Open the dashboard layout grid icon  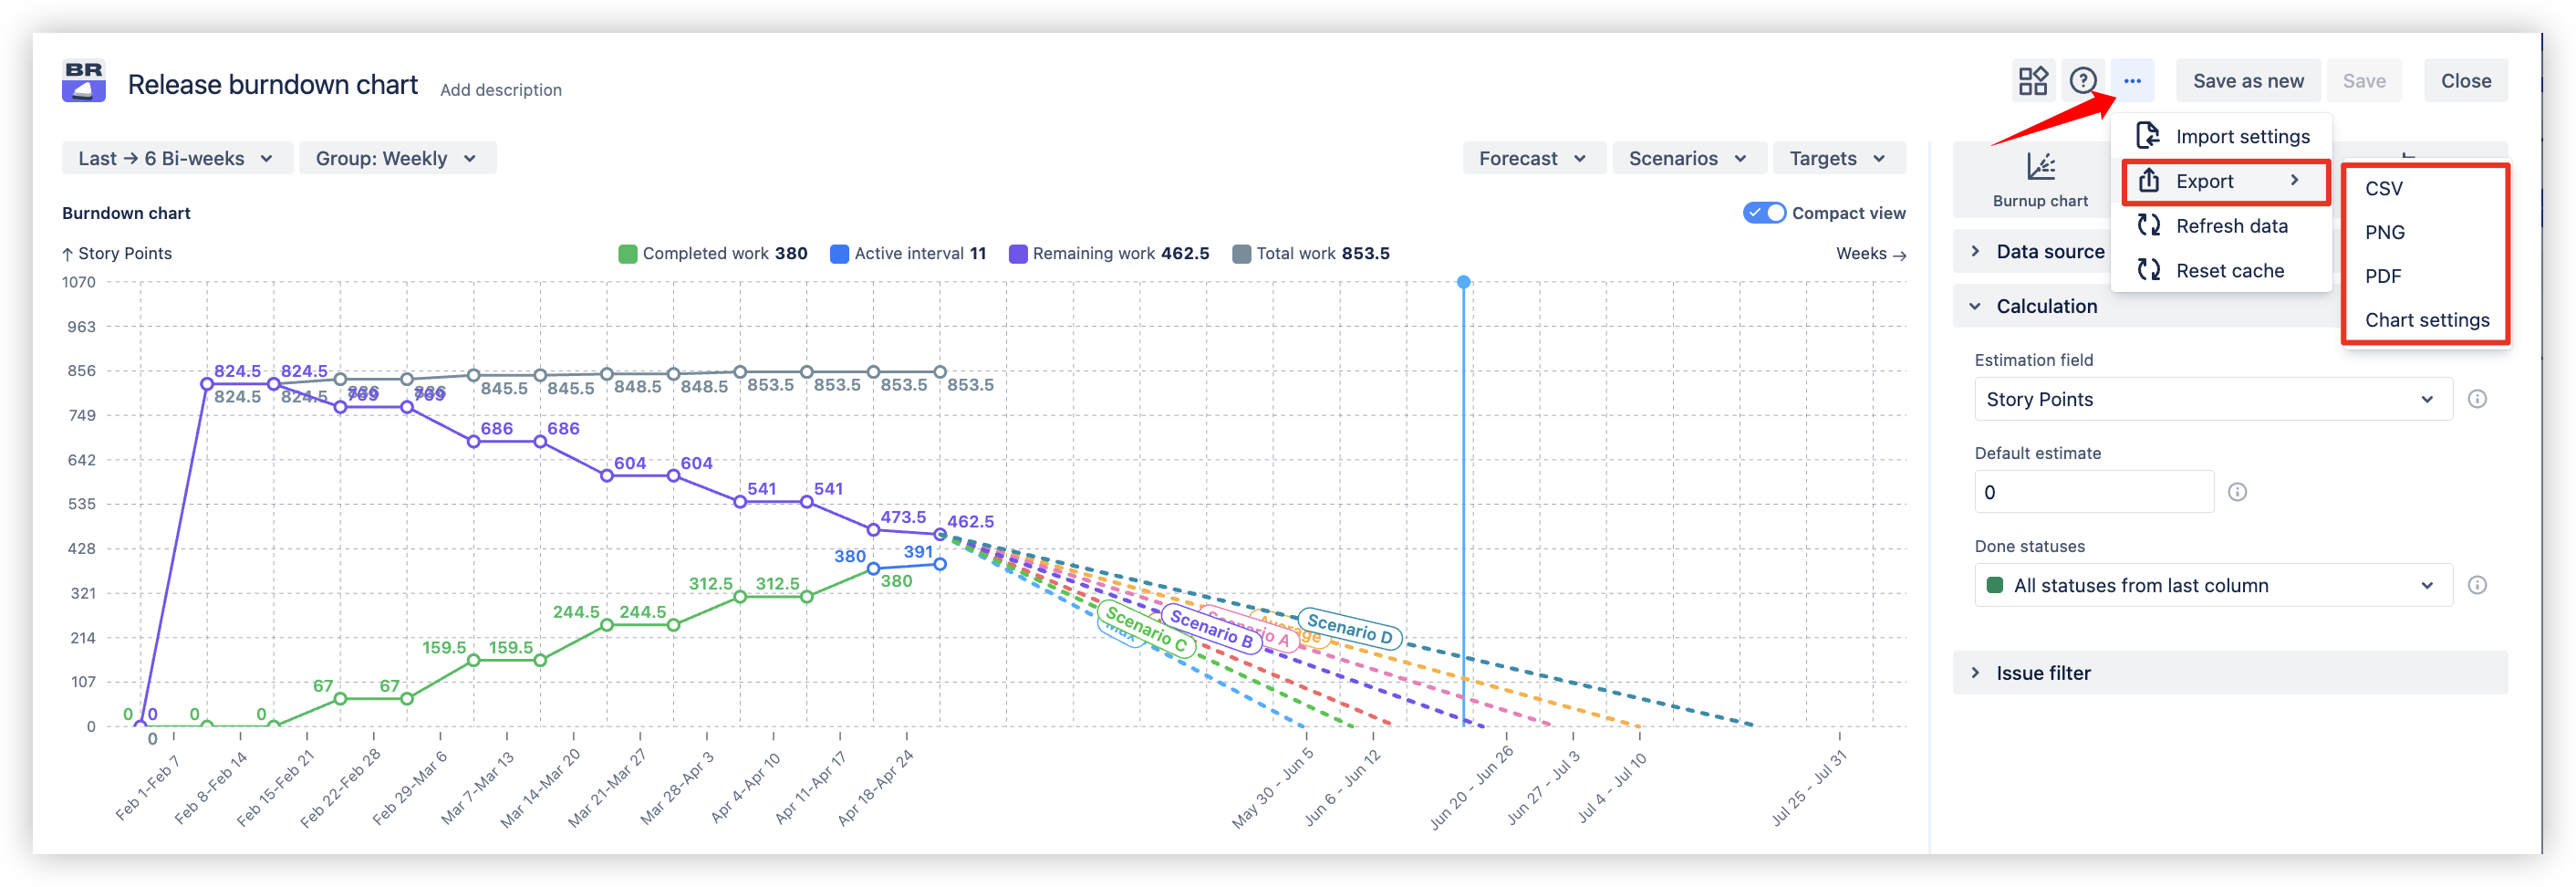coord(2032,80)
